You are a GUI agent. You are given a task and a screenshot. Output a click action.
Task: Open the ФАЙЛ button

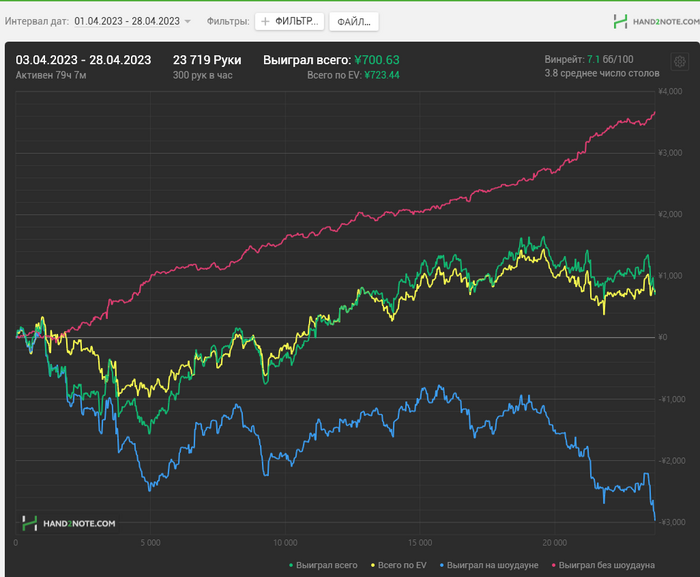(354, 22)
